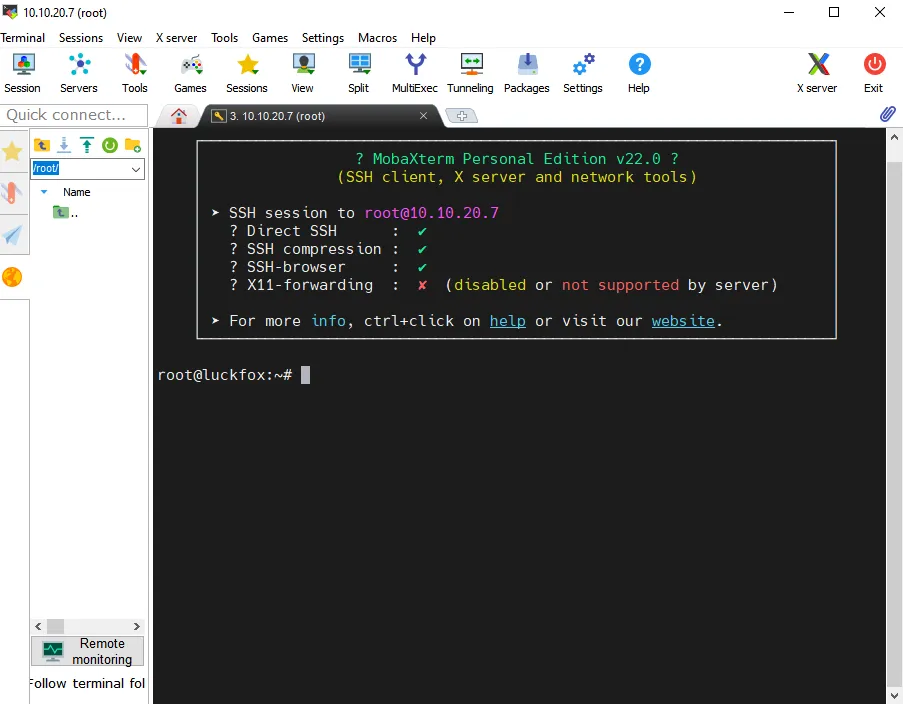
Task: Click the paperclip icon near the tabs
Action: (x=887, y=114)
